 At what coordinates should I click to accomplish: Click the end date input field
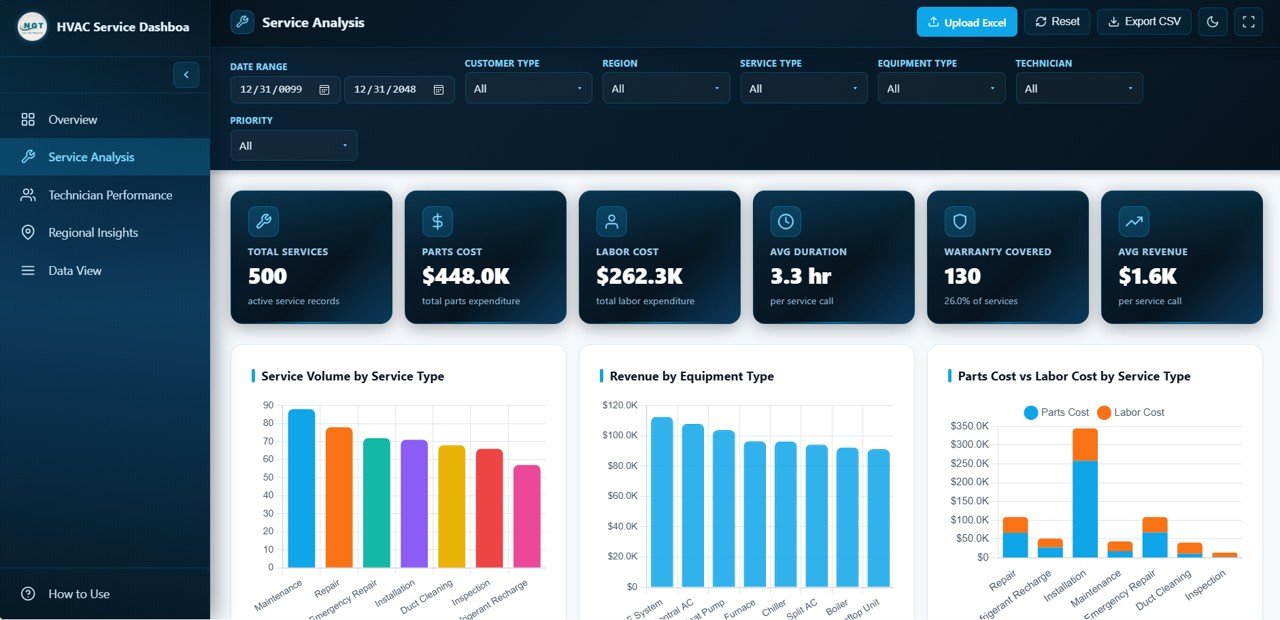[x=385, y=90]
